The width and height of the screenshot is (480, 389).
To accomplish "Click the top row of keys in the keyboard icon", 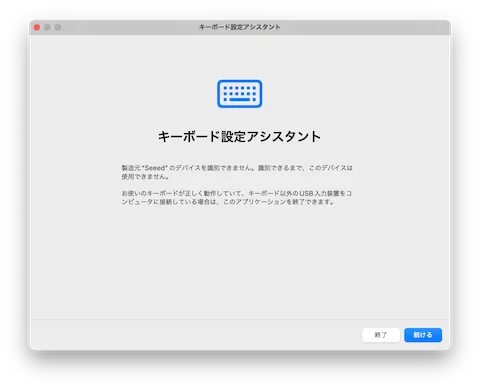I will [x=239, y=88].
